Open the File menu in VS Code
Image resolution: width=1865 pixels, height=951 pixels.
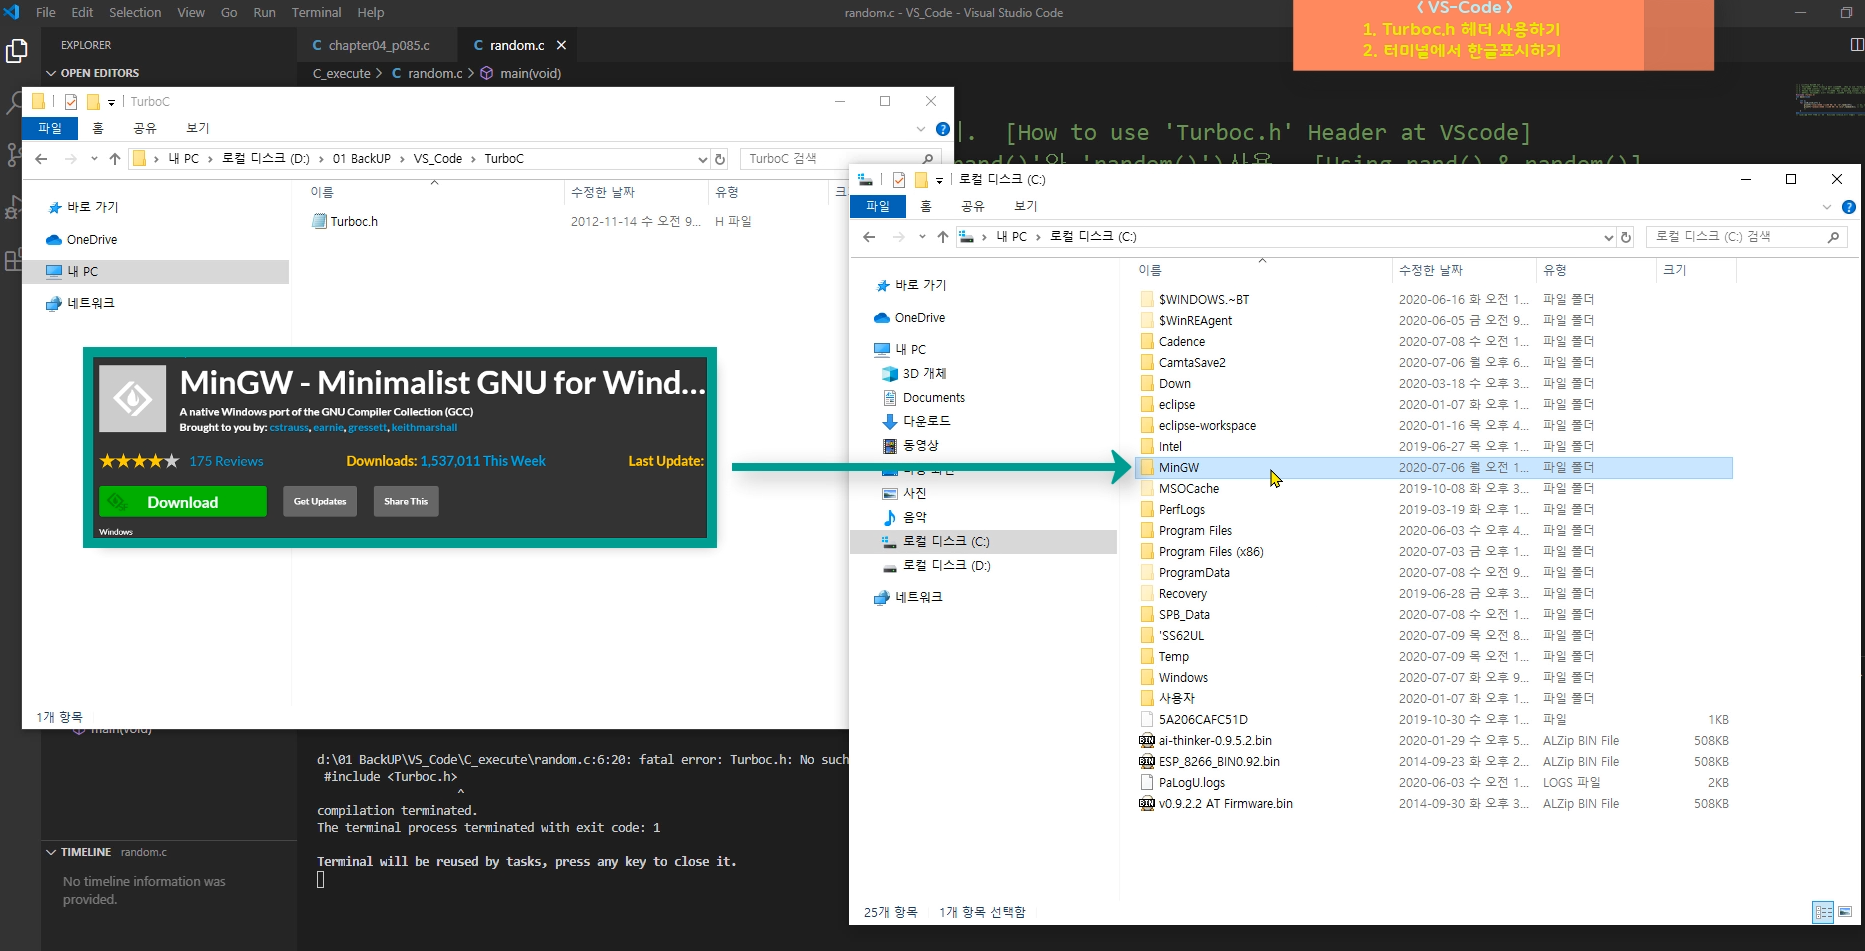click(46, 12)
